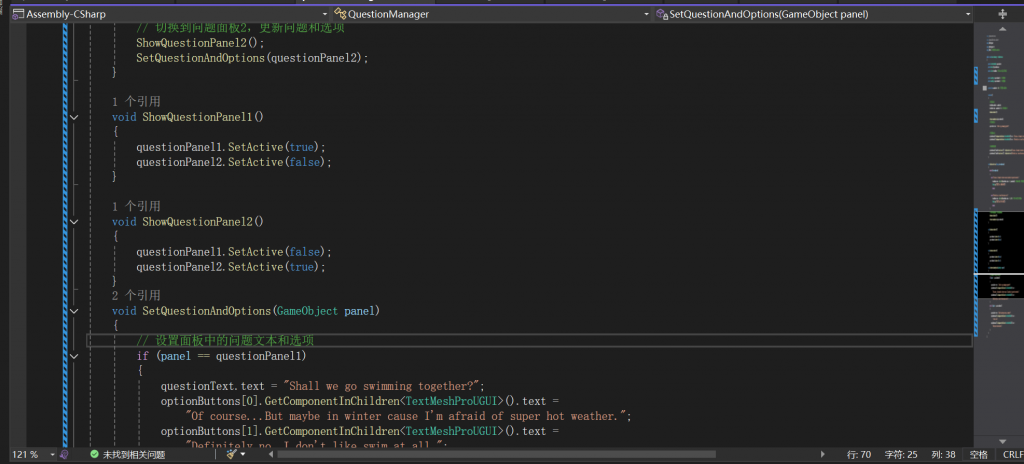Click the 1 个引用 above ShowQuestionPanel2

click(136, 207)
